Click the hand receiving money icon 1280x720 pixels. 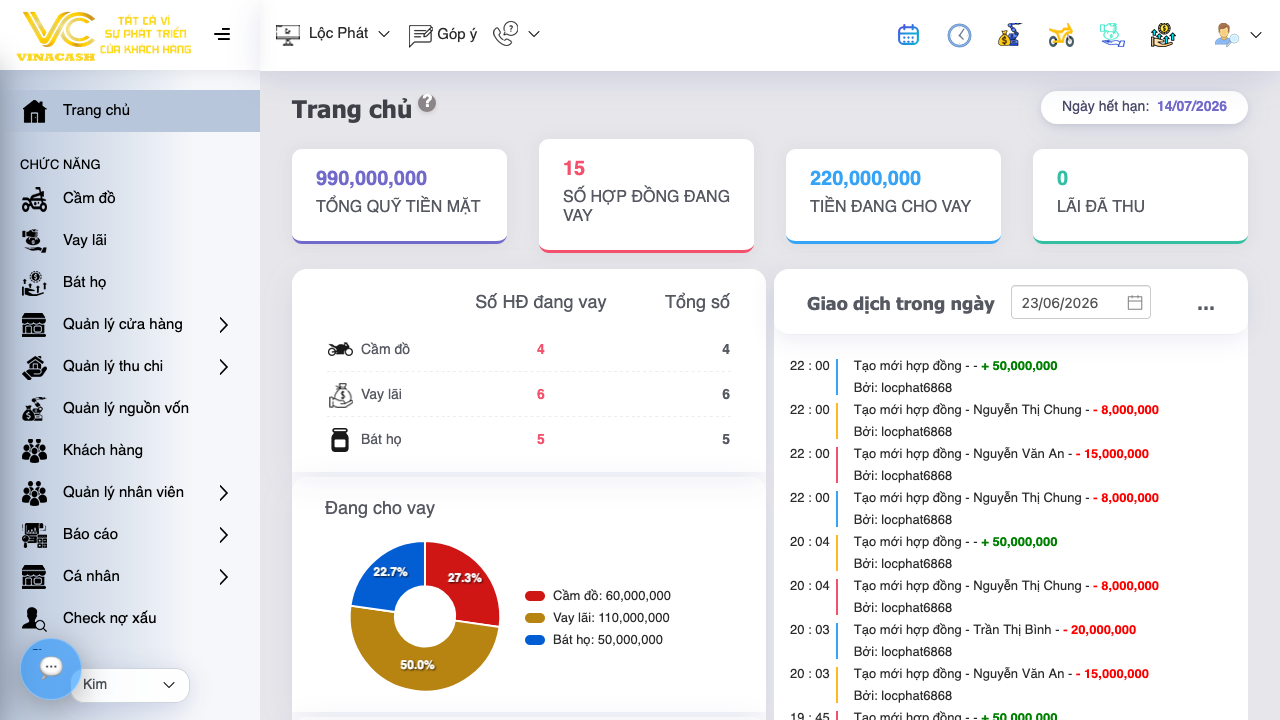(x=1112, y=35)
